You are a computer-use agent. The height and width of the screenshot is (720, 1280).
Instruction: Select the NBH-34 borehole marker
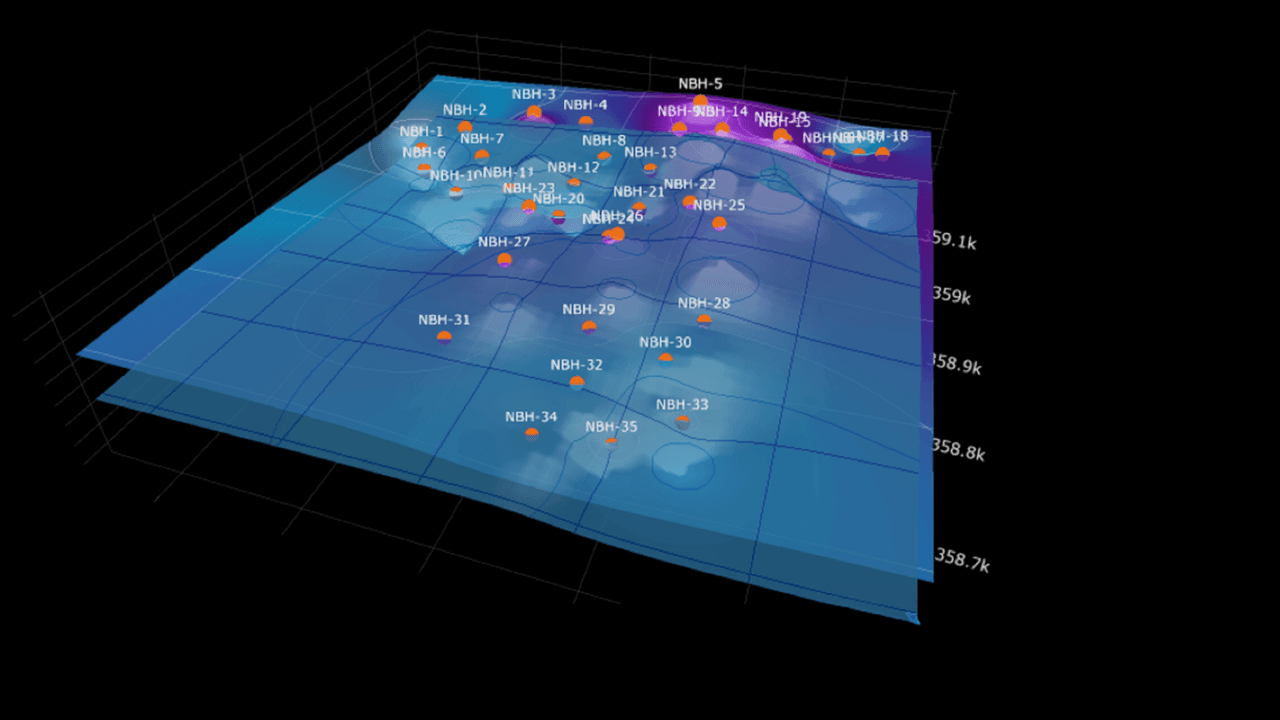coord(531,434)
